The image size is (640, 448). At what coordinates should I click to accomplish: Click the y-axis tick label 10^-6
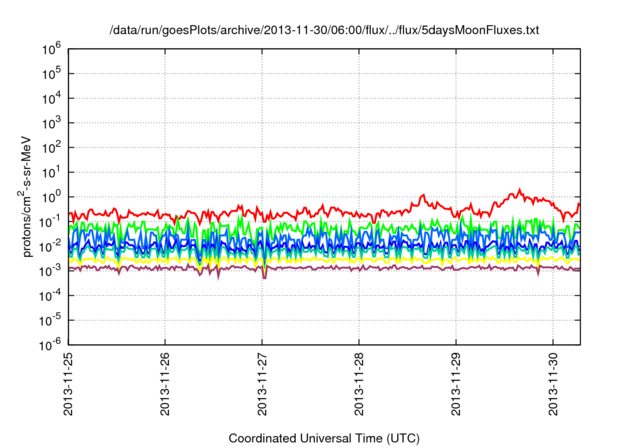(50, 346)
